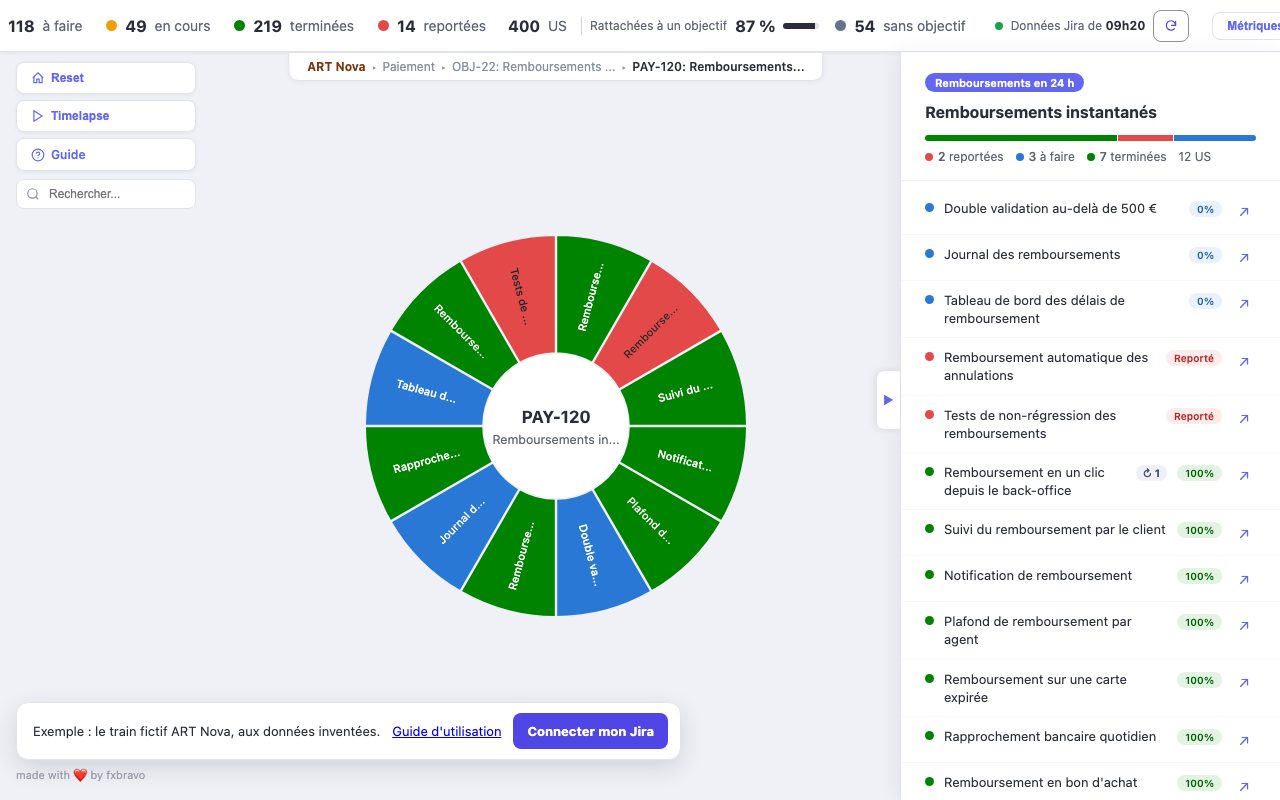Screen dimensions: 1280x800
Task: Open the Suivi du remboursement par le client arrow
Action: [1244, 532]
